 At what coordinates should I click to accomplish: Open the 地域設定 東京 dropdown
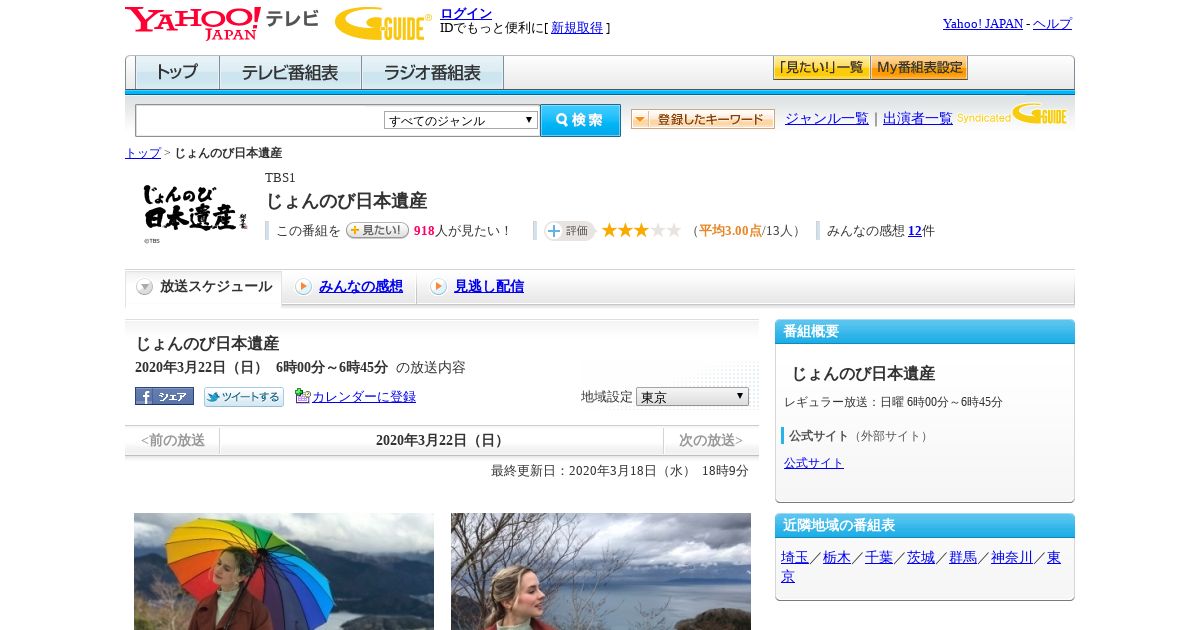692,397
